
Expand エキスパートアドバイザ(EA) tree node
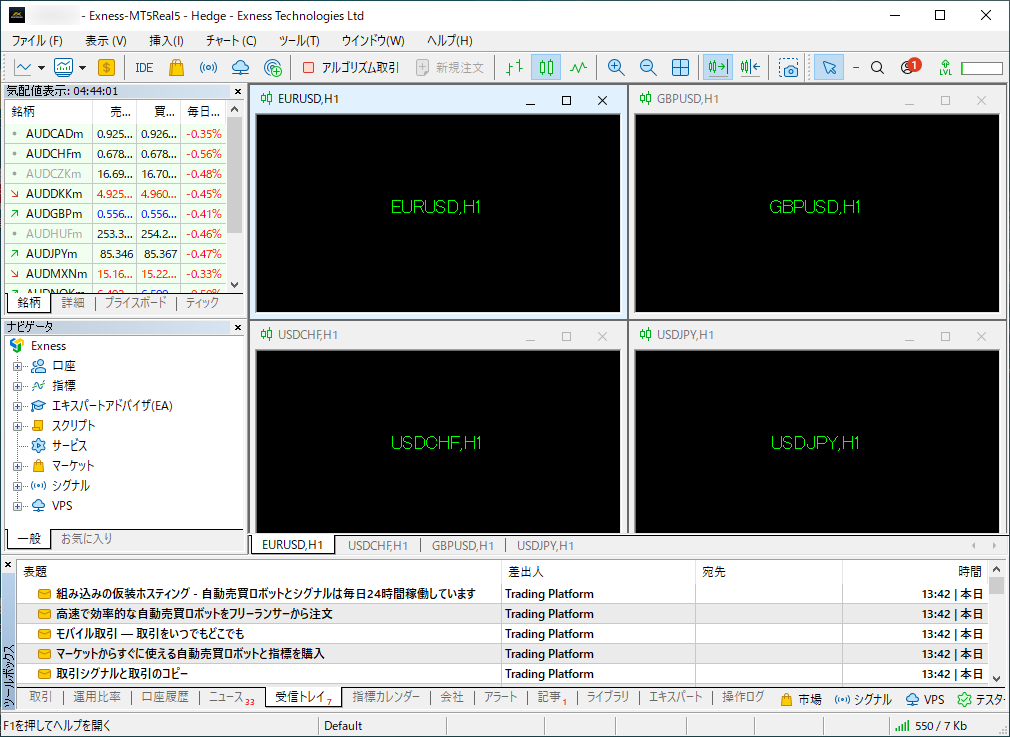point(17,406)
